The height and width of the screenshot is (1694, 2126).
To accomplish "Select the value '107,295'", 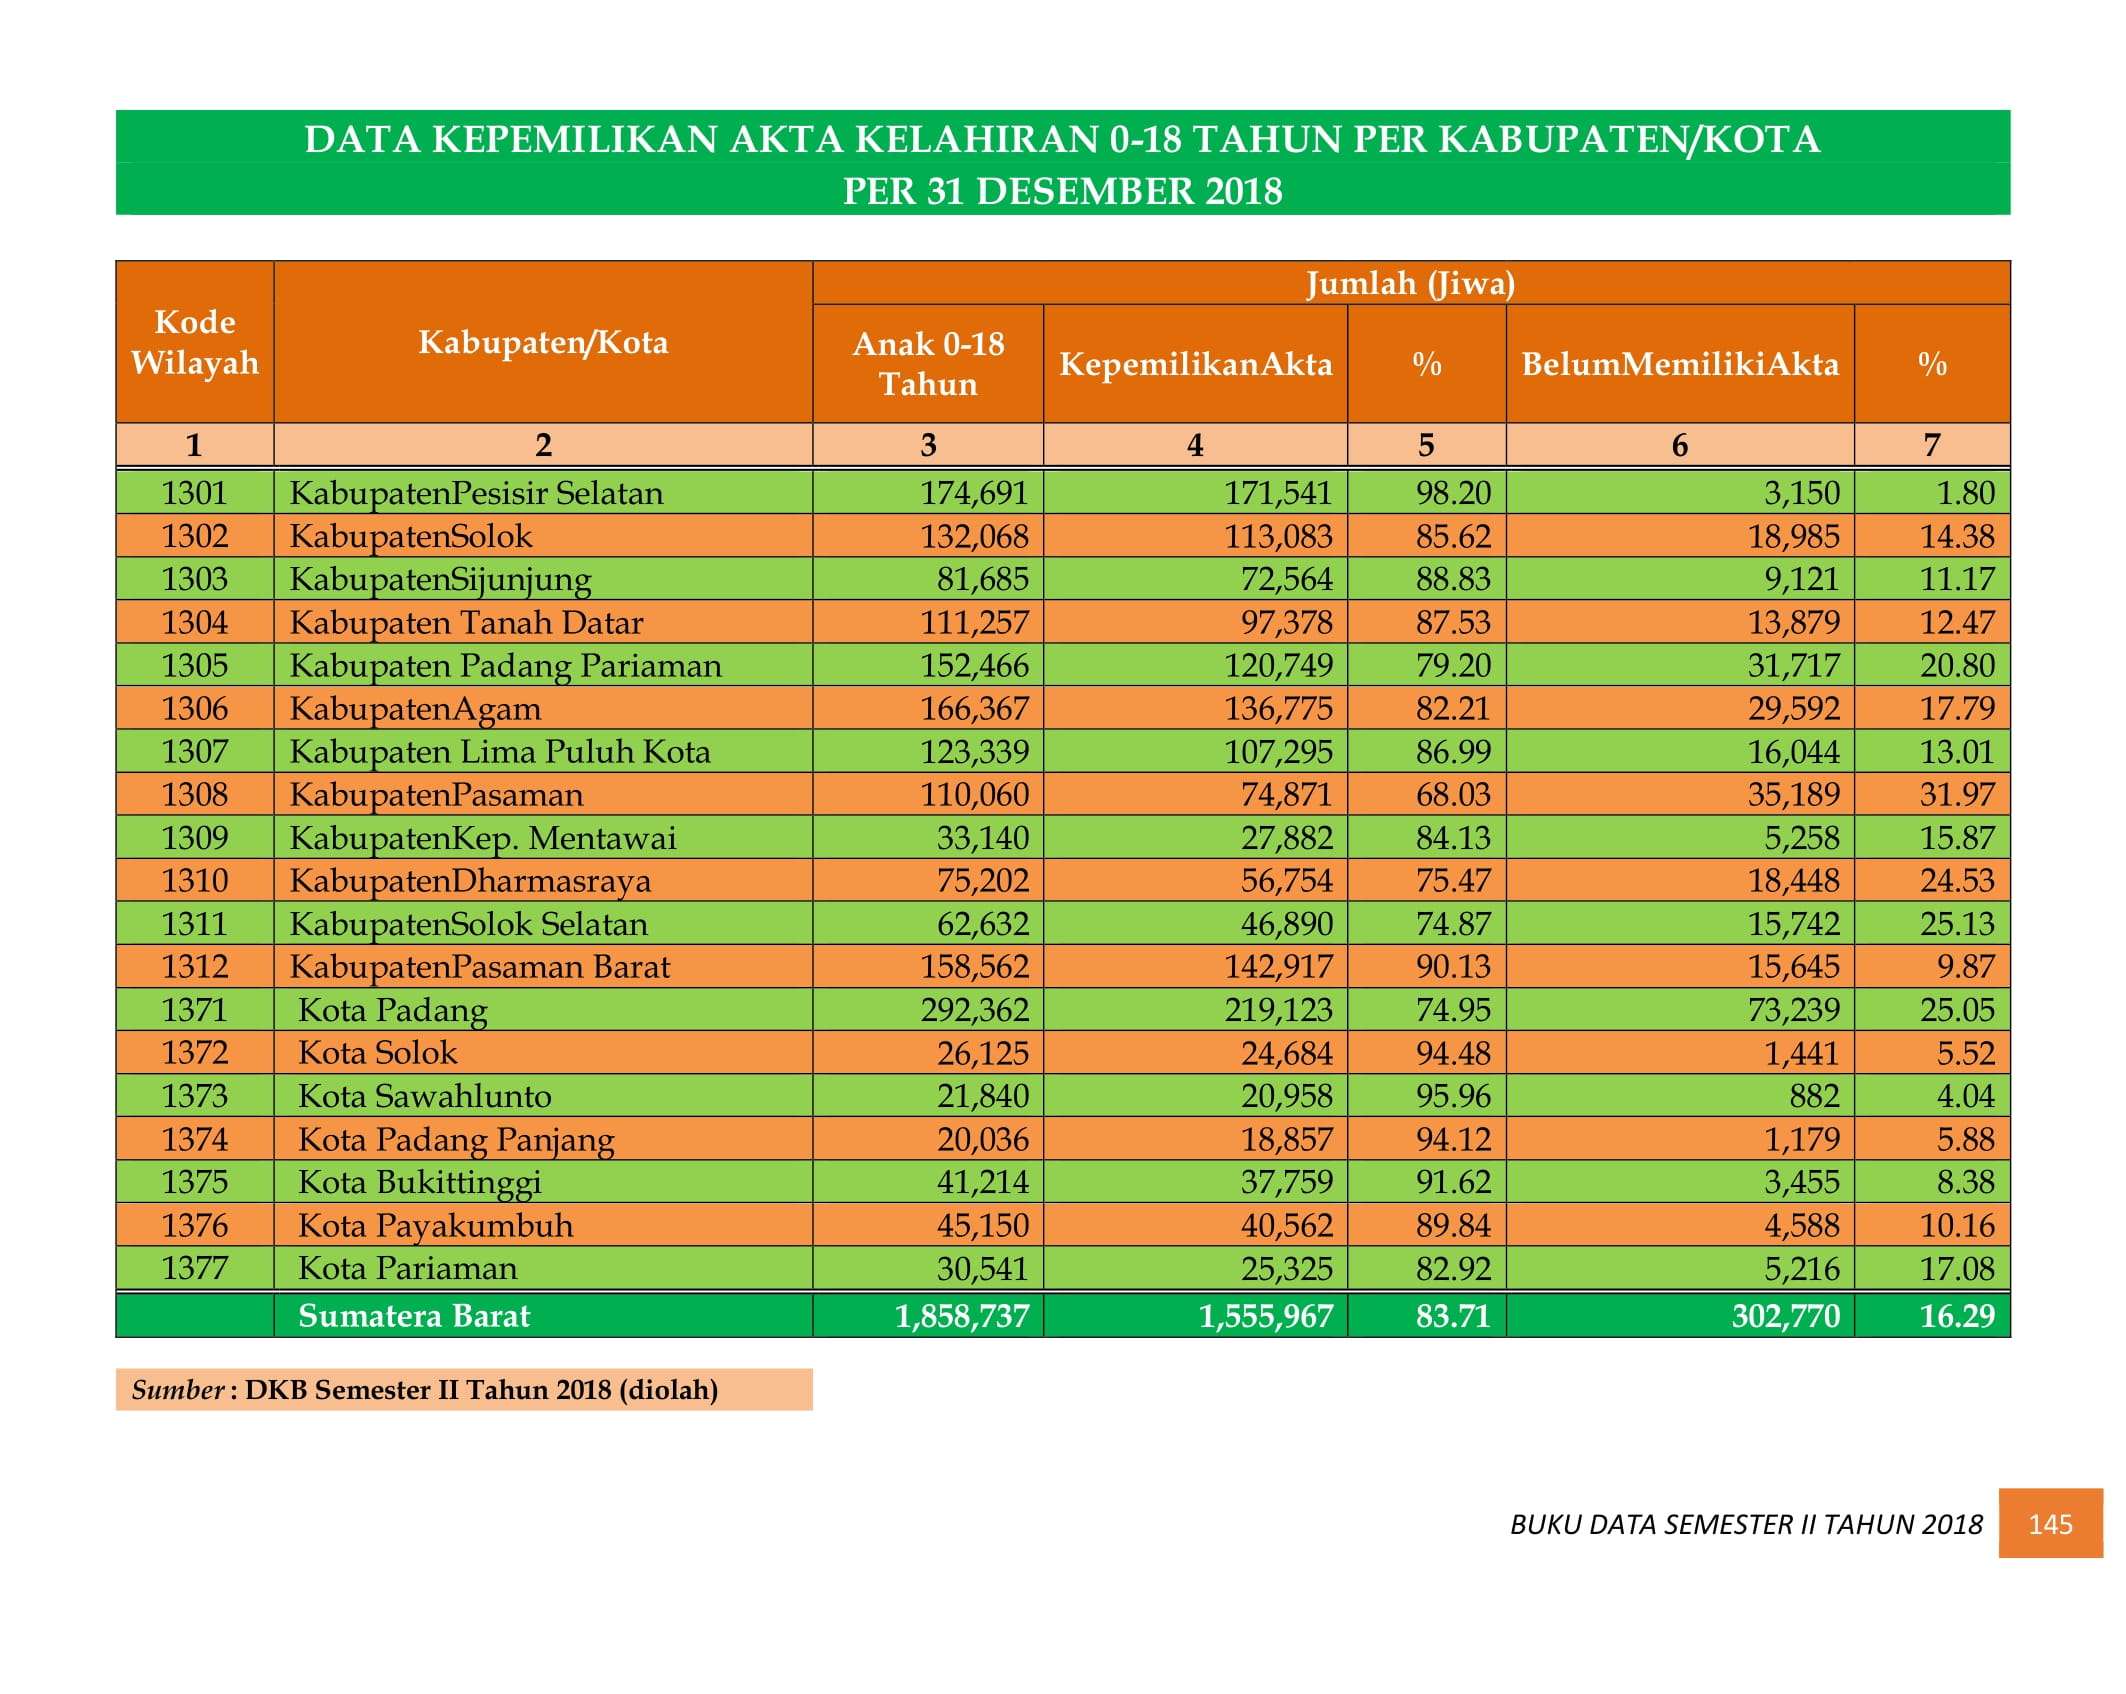I will [1279, 751].
